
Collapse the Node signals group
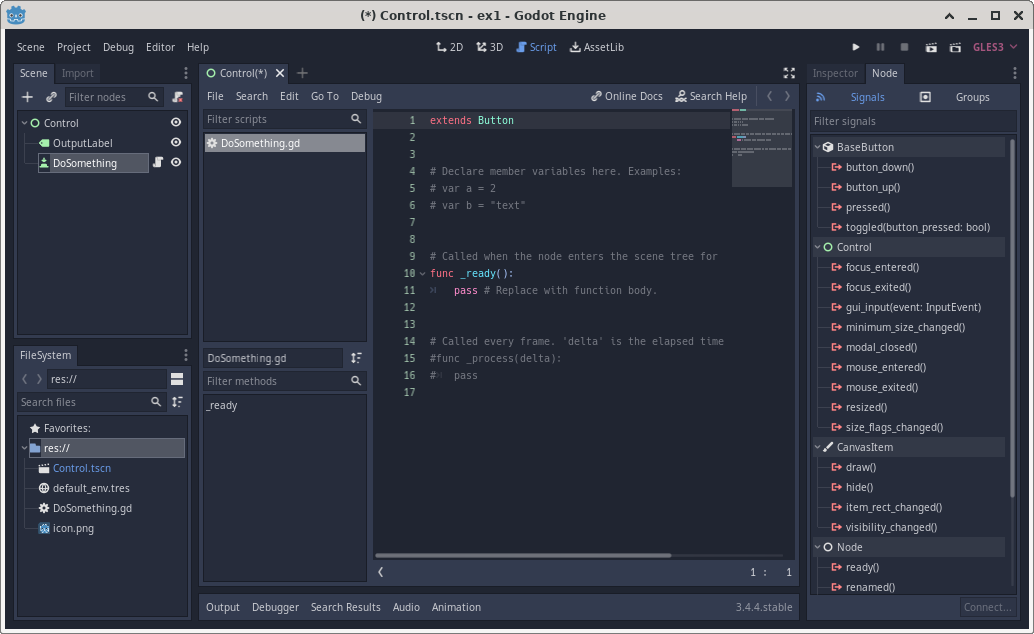coord(818,547)
